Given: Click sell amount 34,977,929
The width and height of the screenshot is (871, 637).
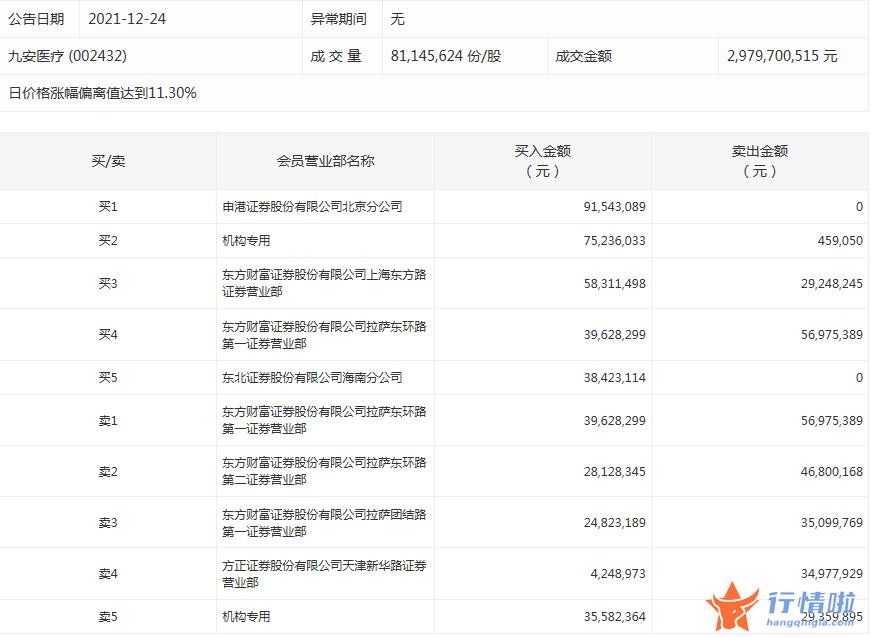Looking at the screenshot, I should click(832, 574).
